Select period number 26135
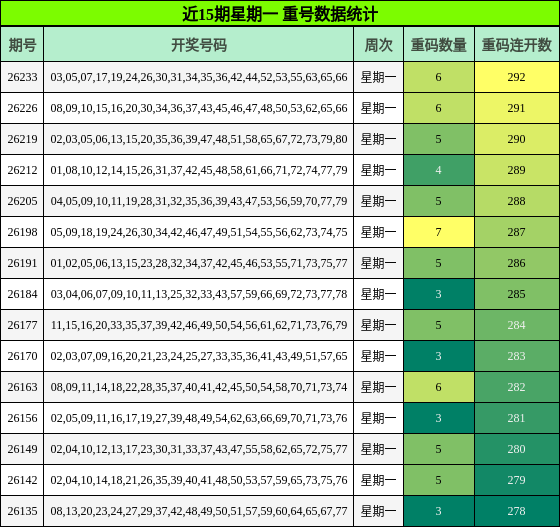 22,511
